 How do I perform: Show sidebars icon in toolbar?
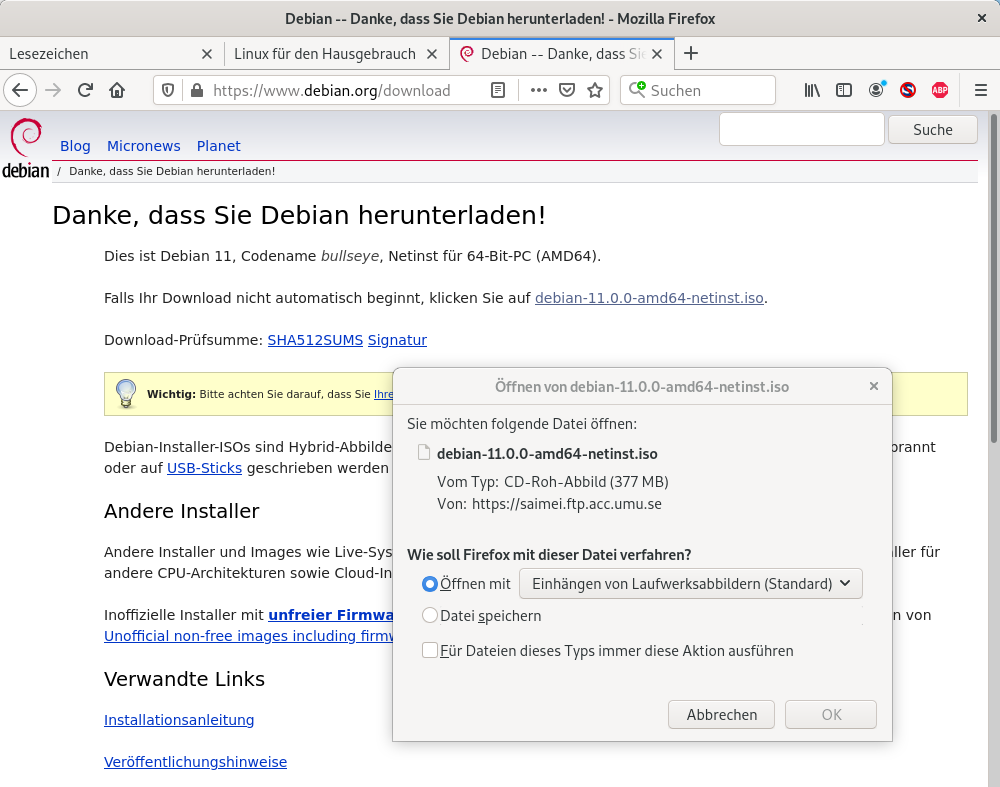(844, 91)
